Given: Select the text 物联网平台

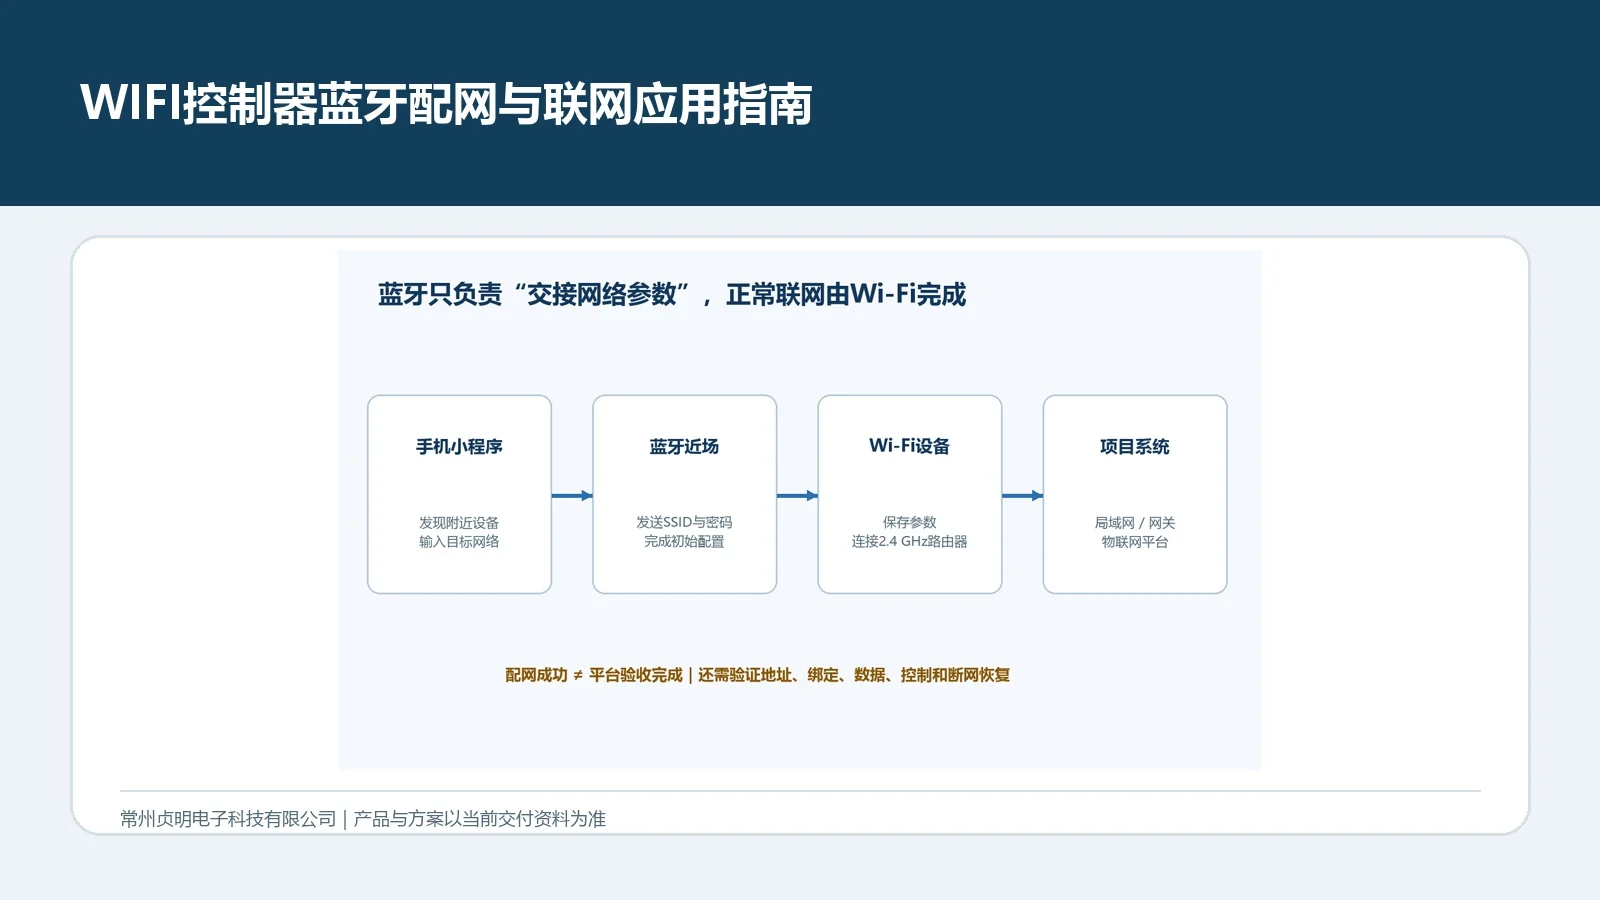Looking at the screenshot, I should [1135, 542].
